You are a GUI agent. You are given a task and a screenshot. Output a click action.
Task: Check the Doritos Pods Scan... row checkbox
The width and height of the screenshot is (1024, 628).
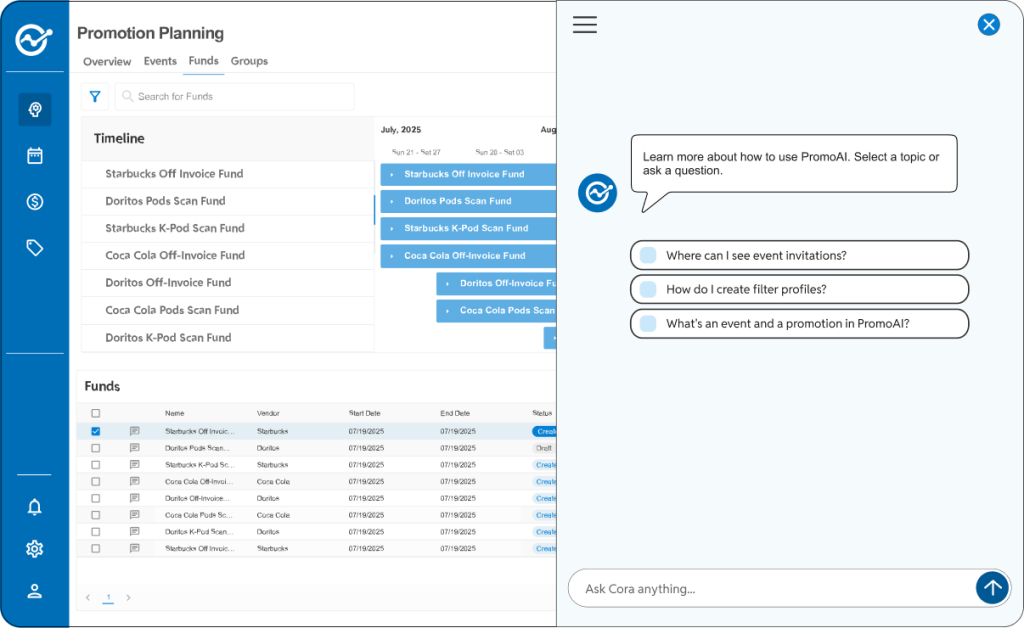point(96,448)
